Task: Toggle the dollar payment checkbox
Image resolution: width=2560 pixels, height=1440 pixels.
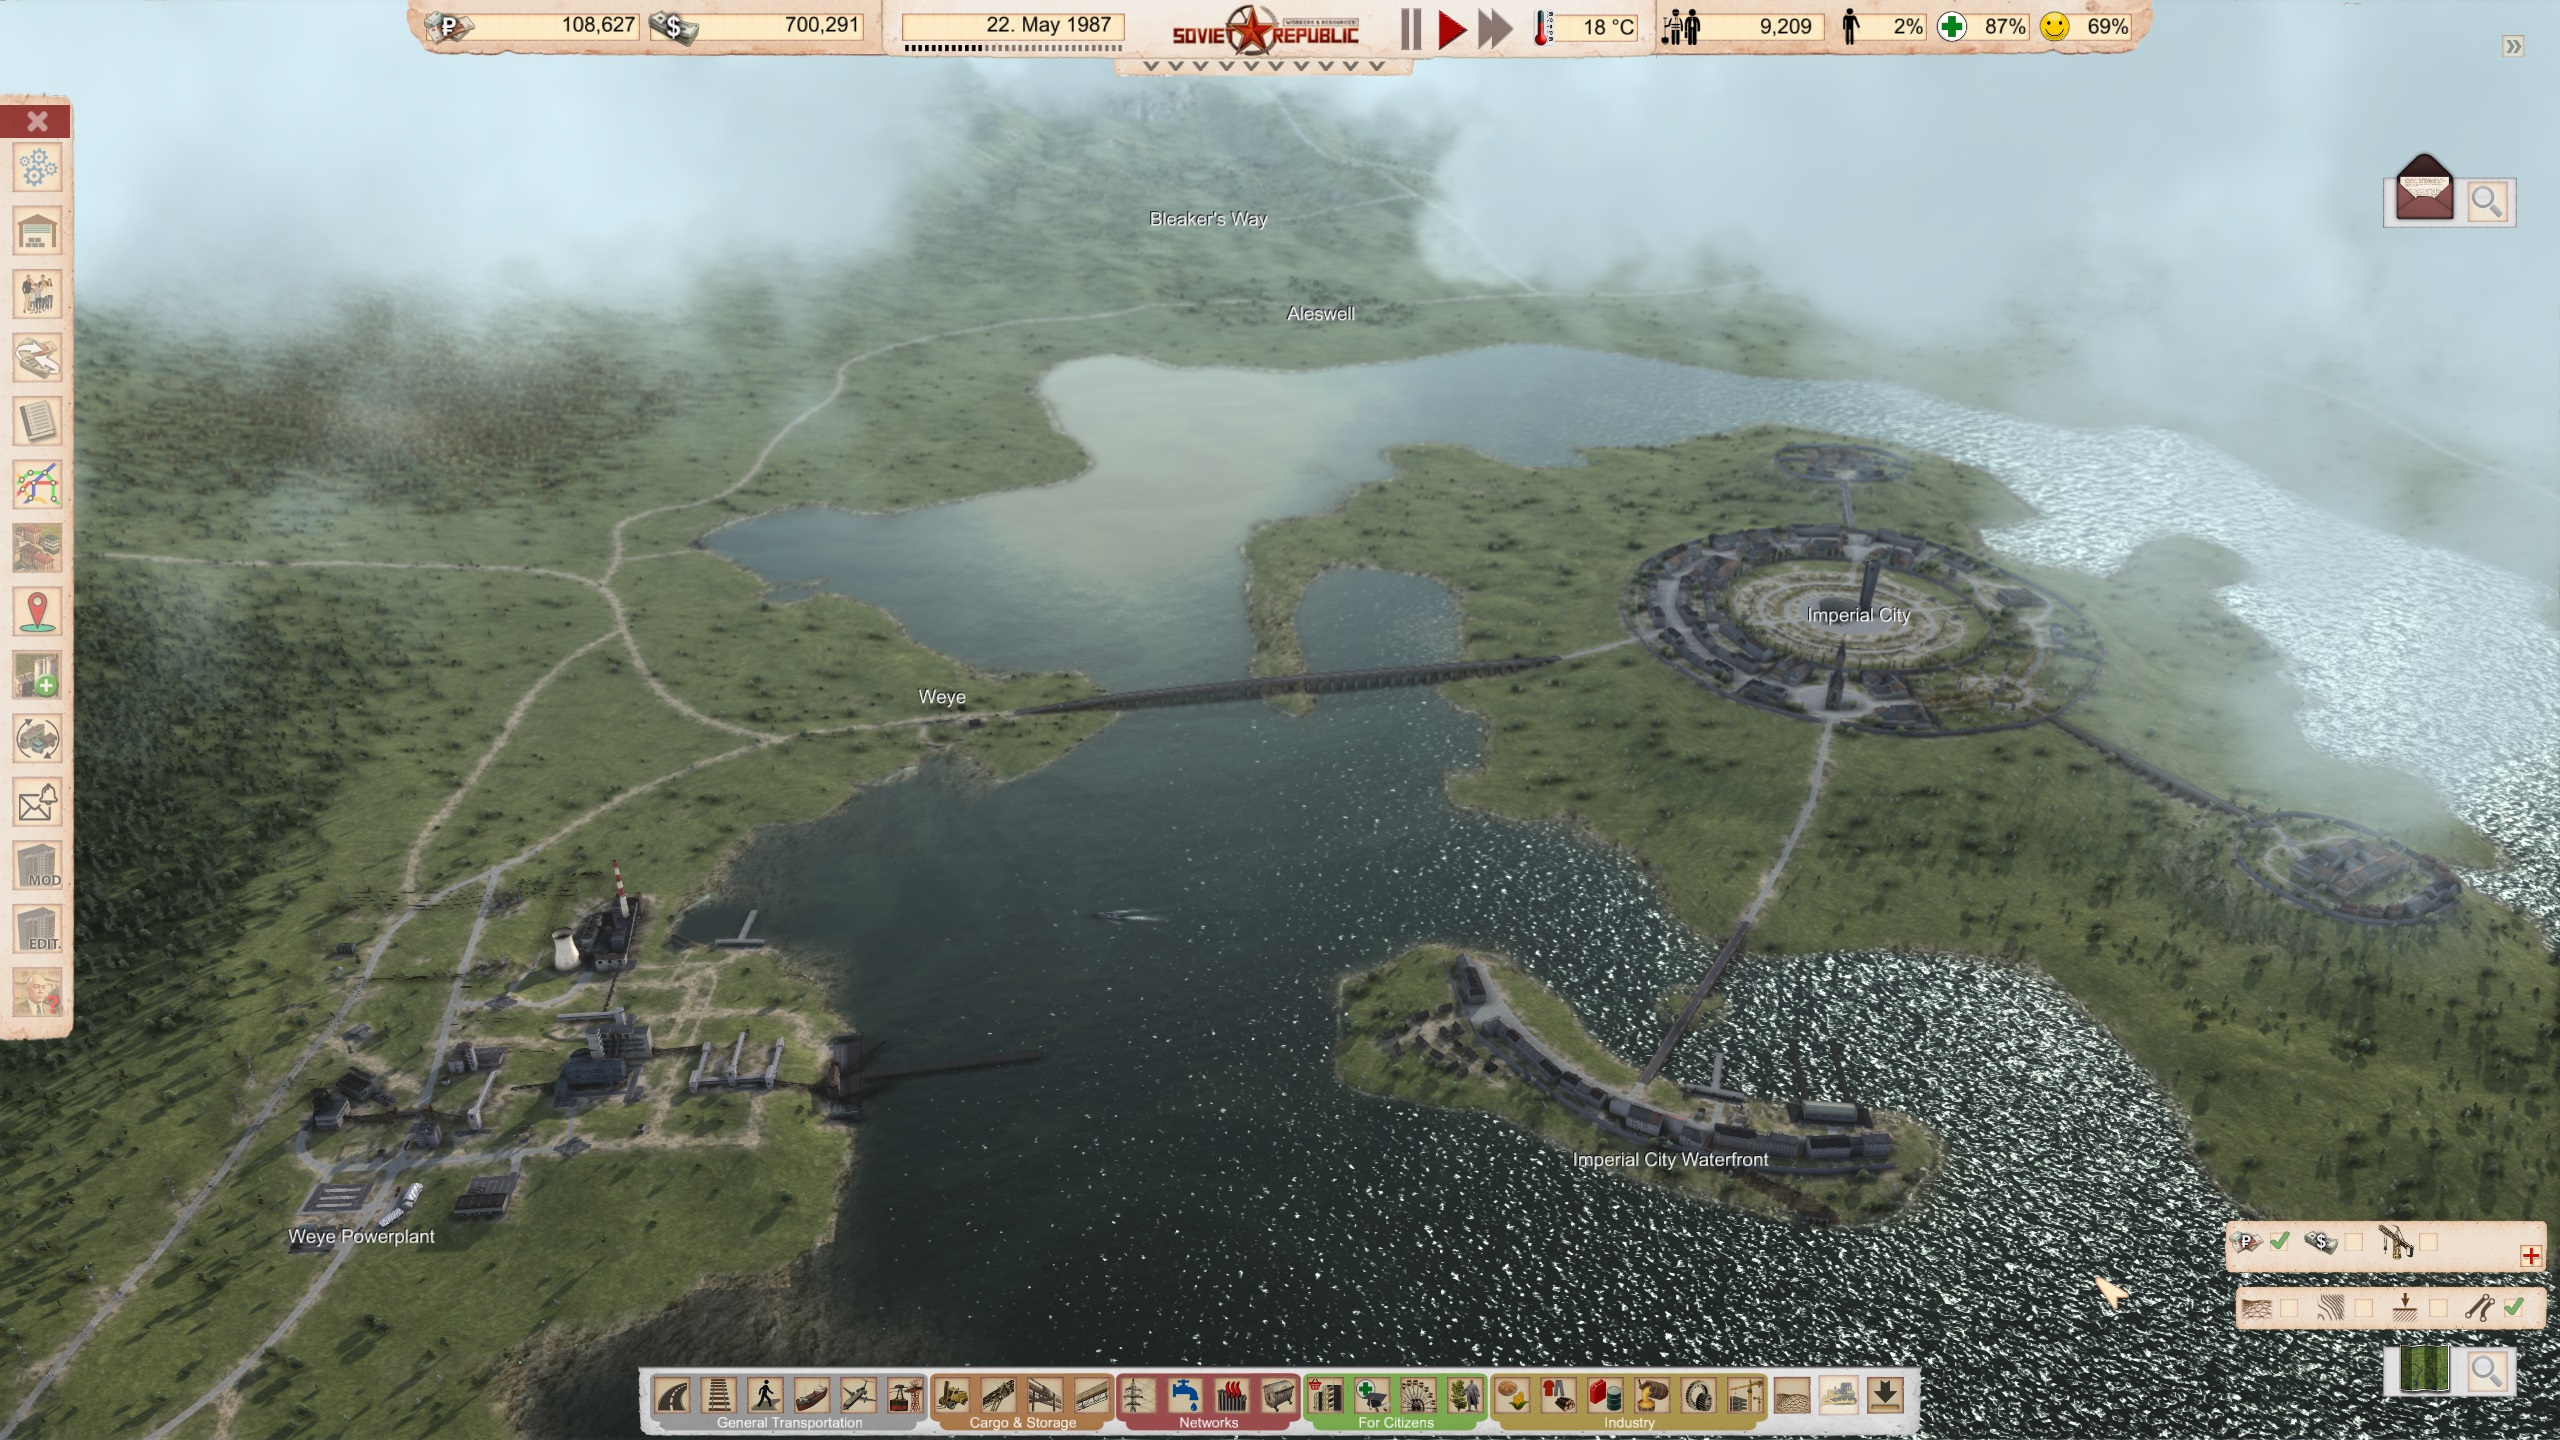Action: point(2353,1242)
